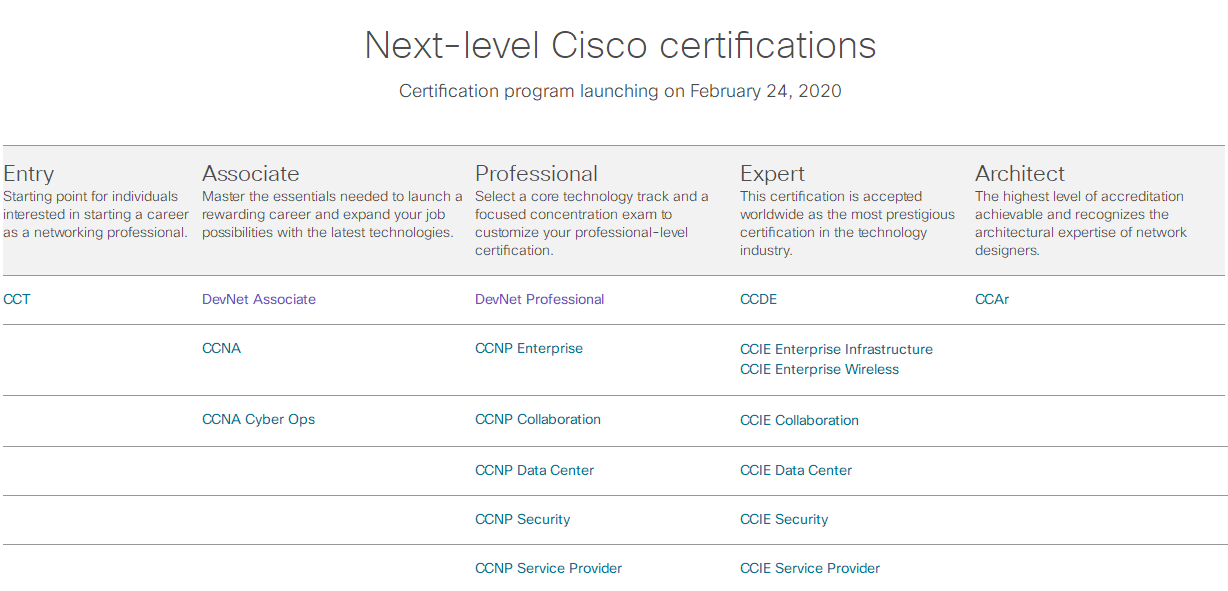The width and height of the screenshot is (1228, 591).
Task: Open the DevNet Associate link
Action: click(x=259, y=299)
